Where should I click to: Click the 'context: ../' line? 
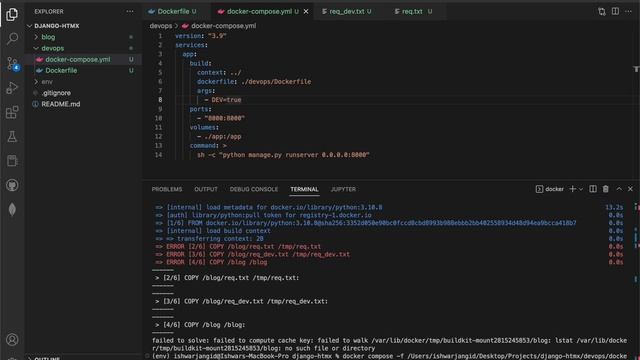[x=219, y=73]
